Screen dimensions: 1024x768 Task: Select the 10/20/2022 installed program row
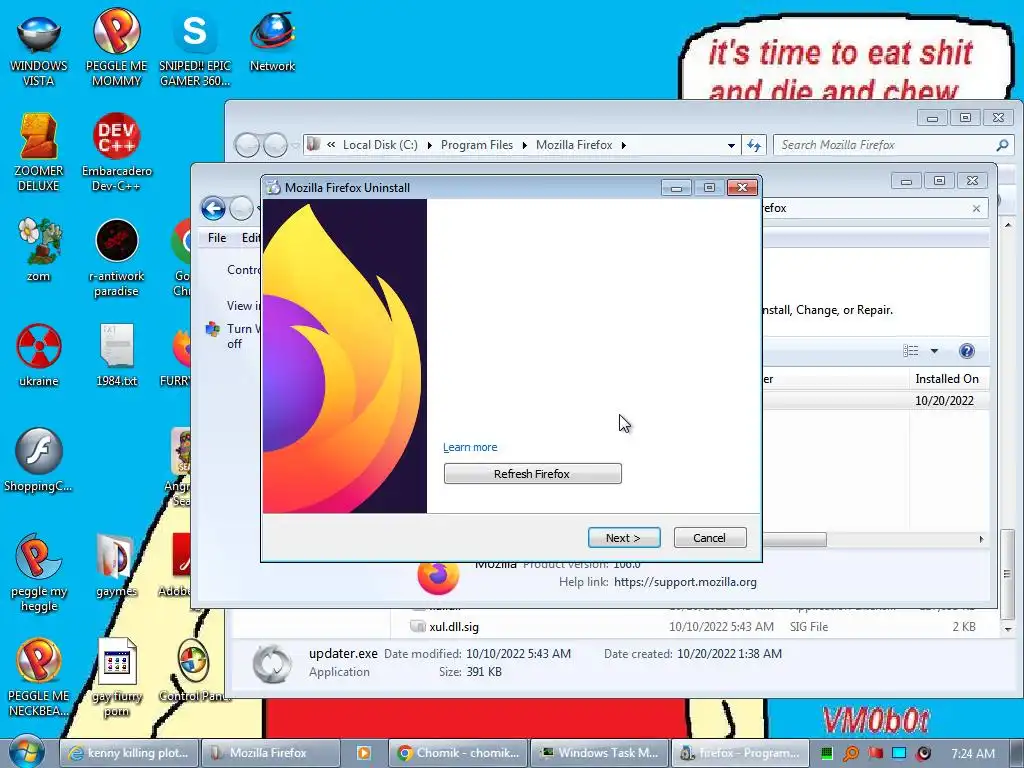pyautogui.click(x=875, y=400)
